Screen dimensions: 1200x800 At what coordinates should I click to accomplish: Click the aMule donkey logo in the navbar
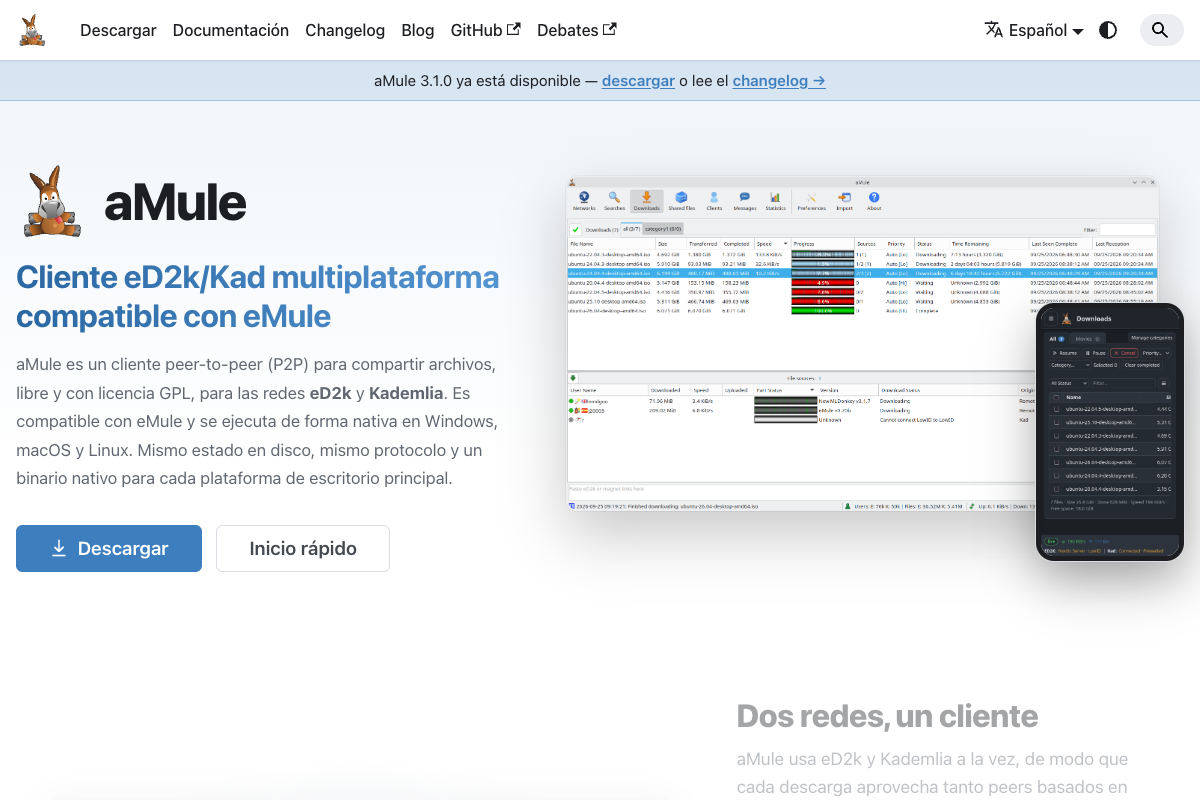tap(32, 30)
